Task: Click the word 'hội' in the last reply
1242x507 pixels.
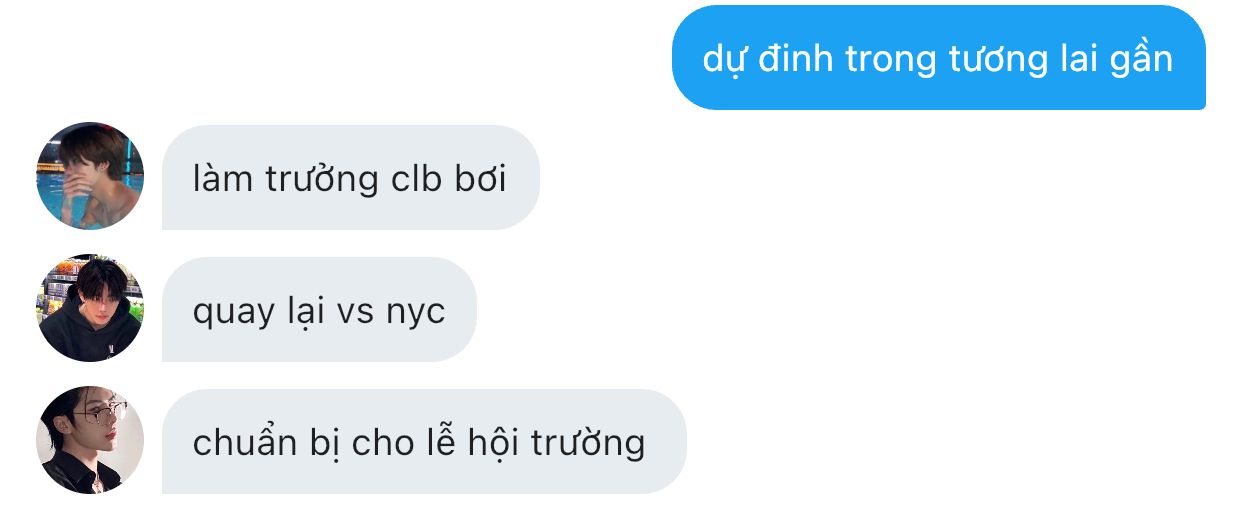Action: point(494,443)
